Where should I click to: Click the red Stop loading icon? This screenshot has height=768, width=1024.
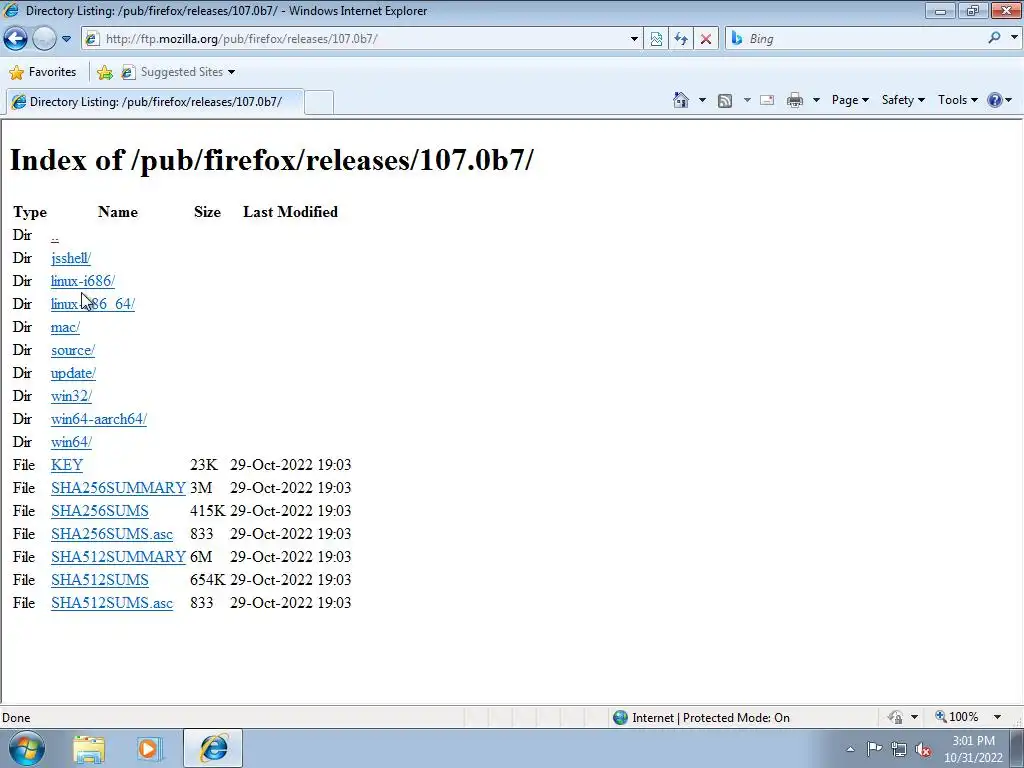[706, 39]
